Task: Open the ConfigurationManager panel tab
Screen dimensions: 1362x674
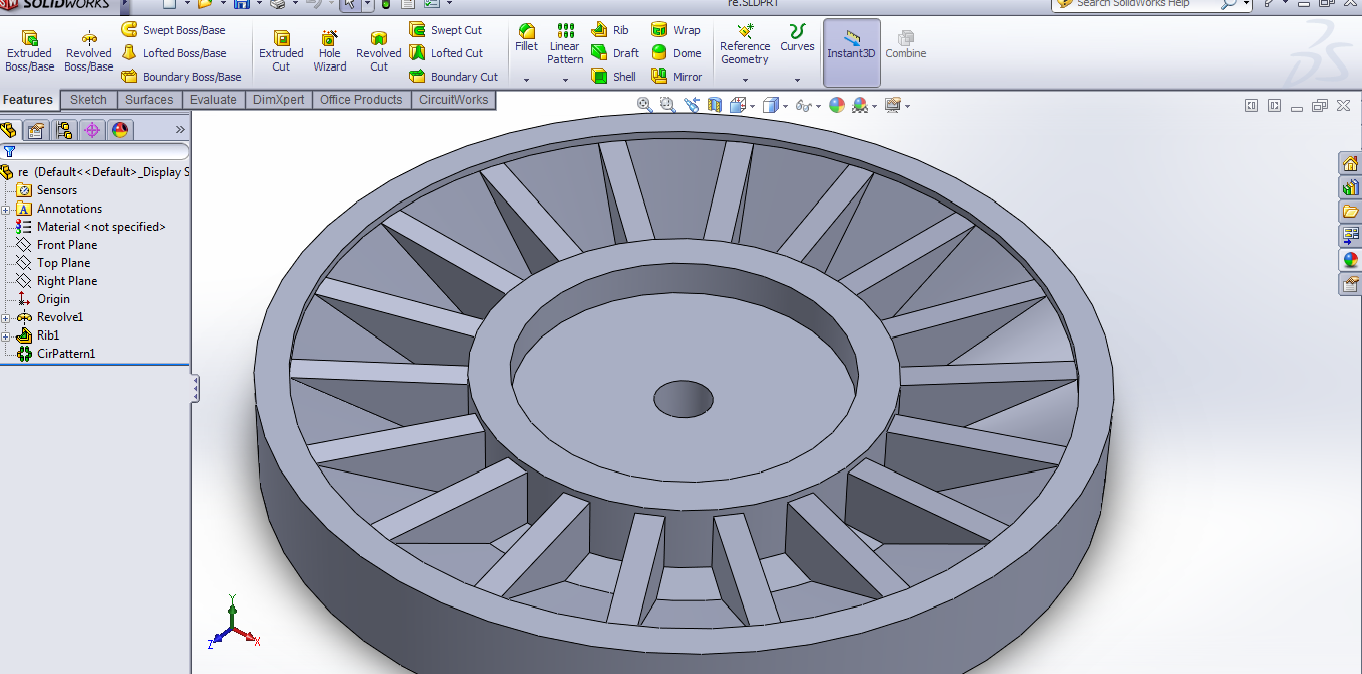Action: click(x=64, y=130)
